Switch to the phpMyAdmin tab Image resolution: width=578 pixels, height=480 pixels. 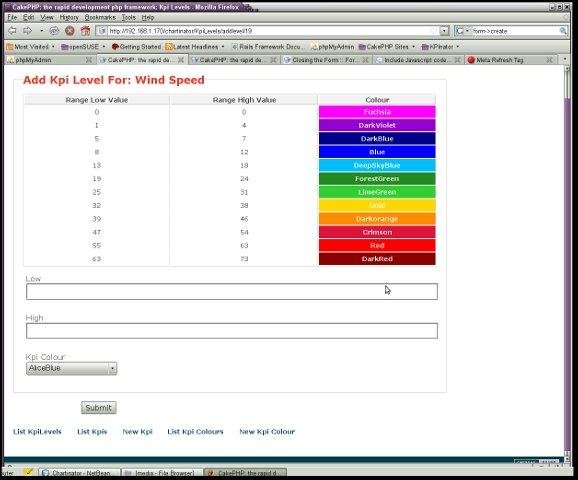48,60
